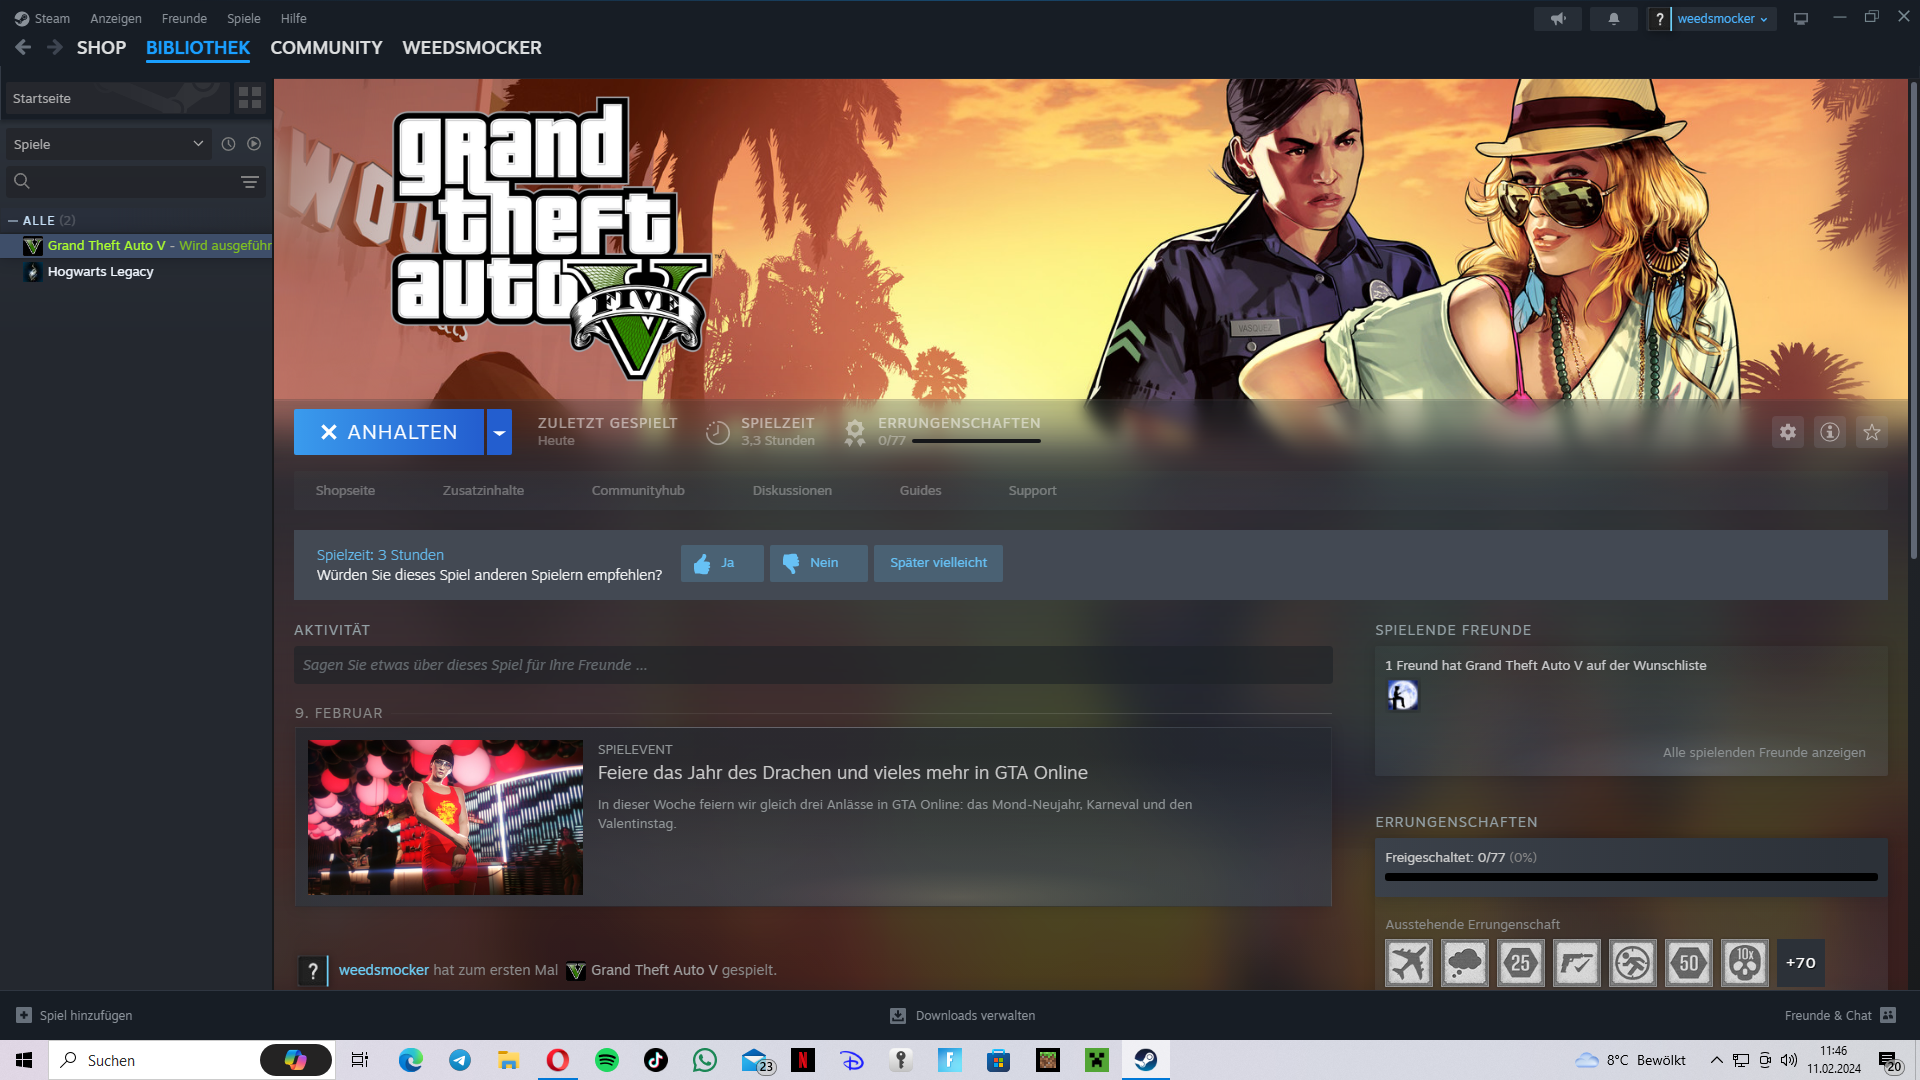The width and height of the screenshot is (1920, 1080).
Task: Click the activity status input field
Action: coord(813,664)
